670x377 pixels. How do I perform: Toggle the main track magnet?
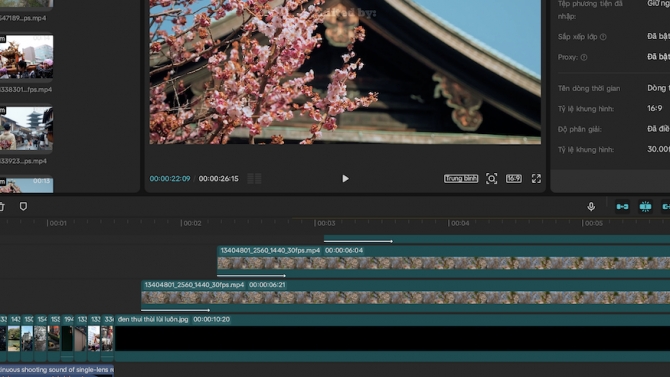click(x=622, y=206)
